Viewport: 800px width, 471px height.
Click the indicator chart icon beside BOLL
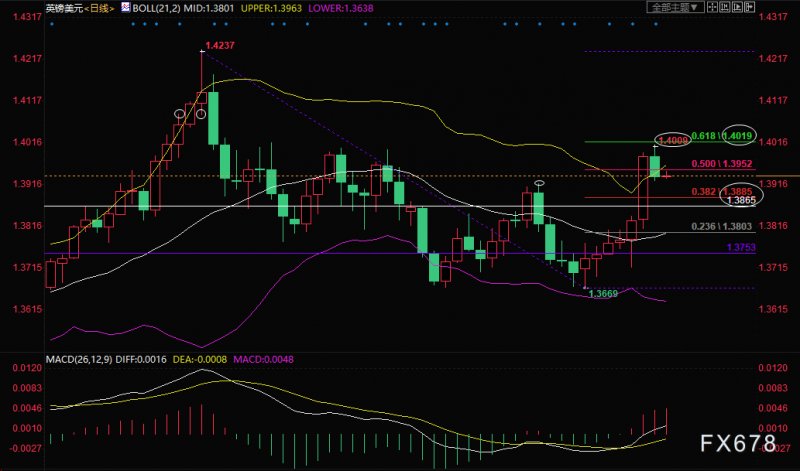126,7
